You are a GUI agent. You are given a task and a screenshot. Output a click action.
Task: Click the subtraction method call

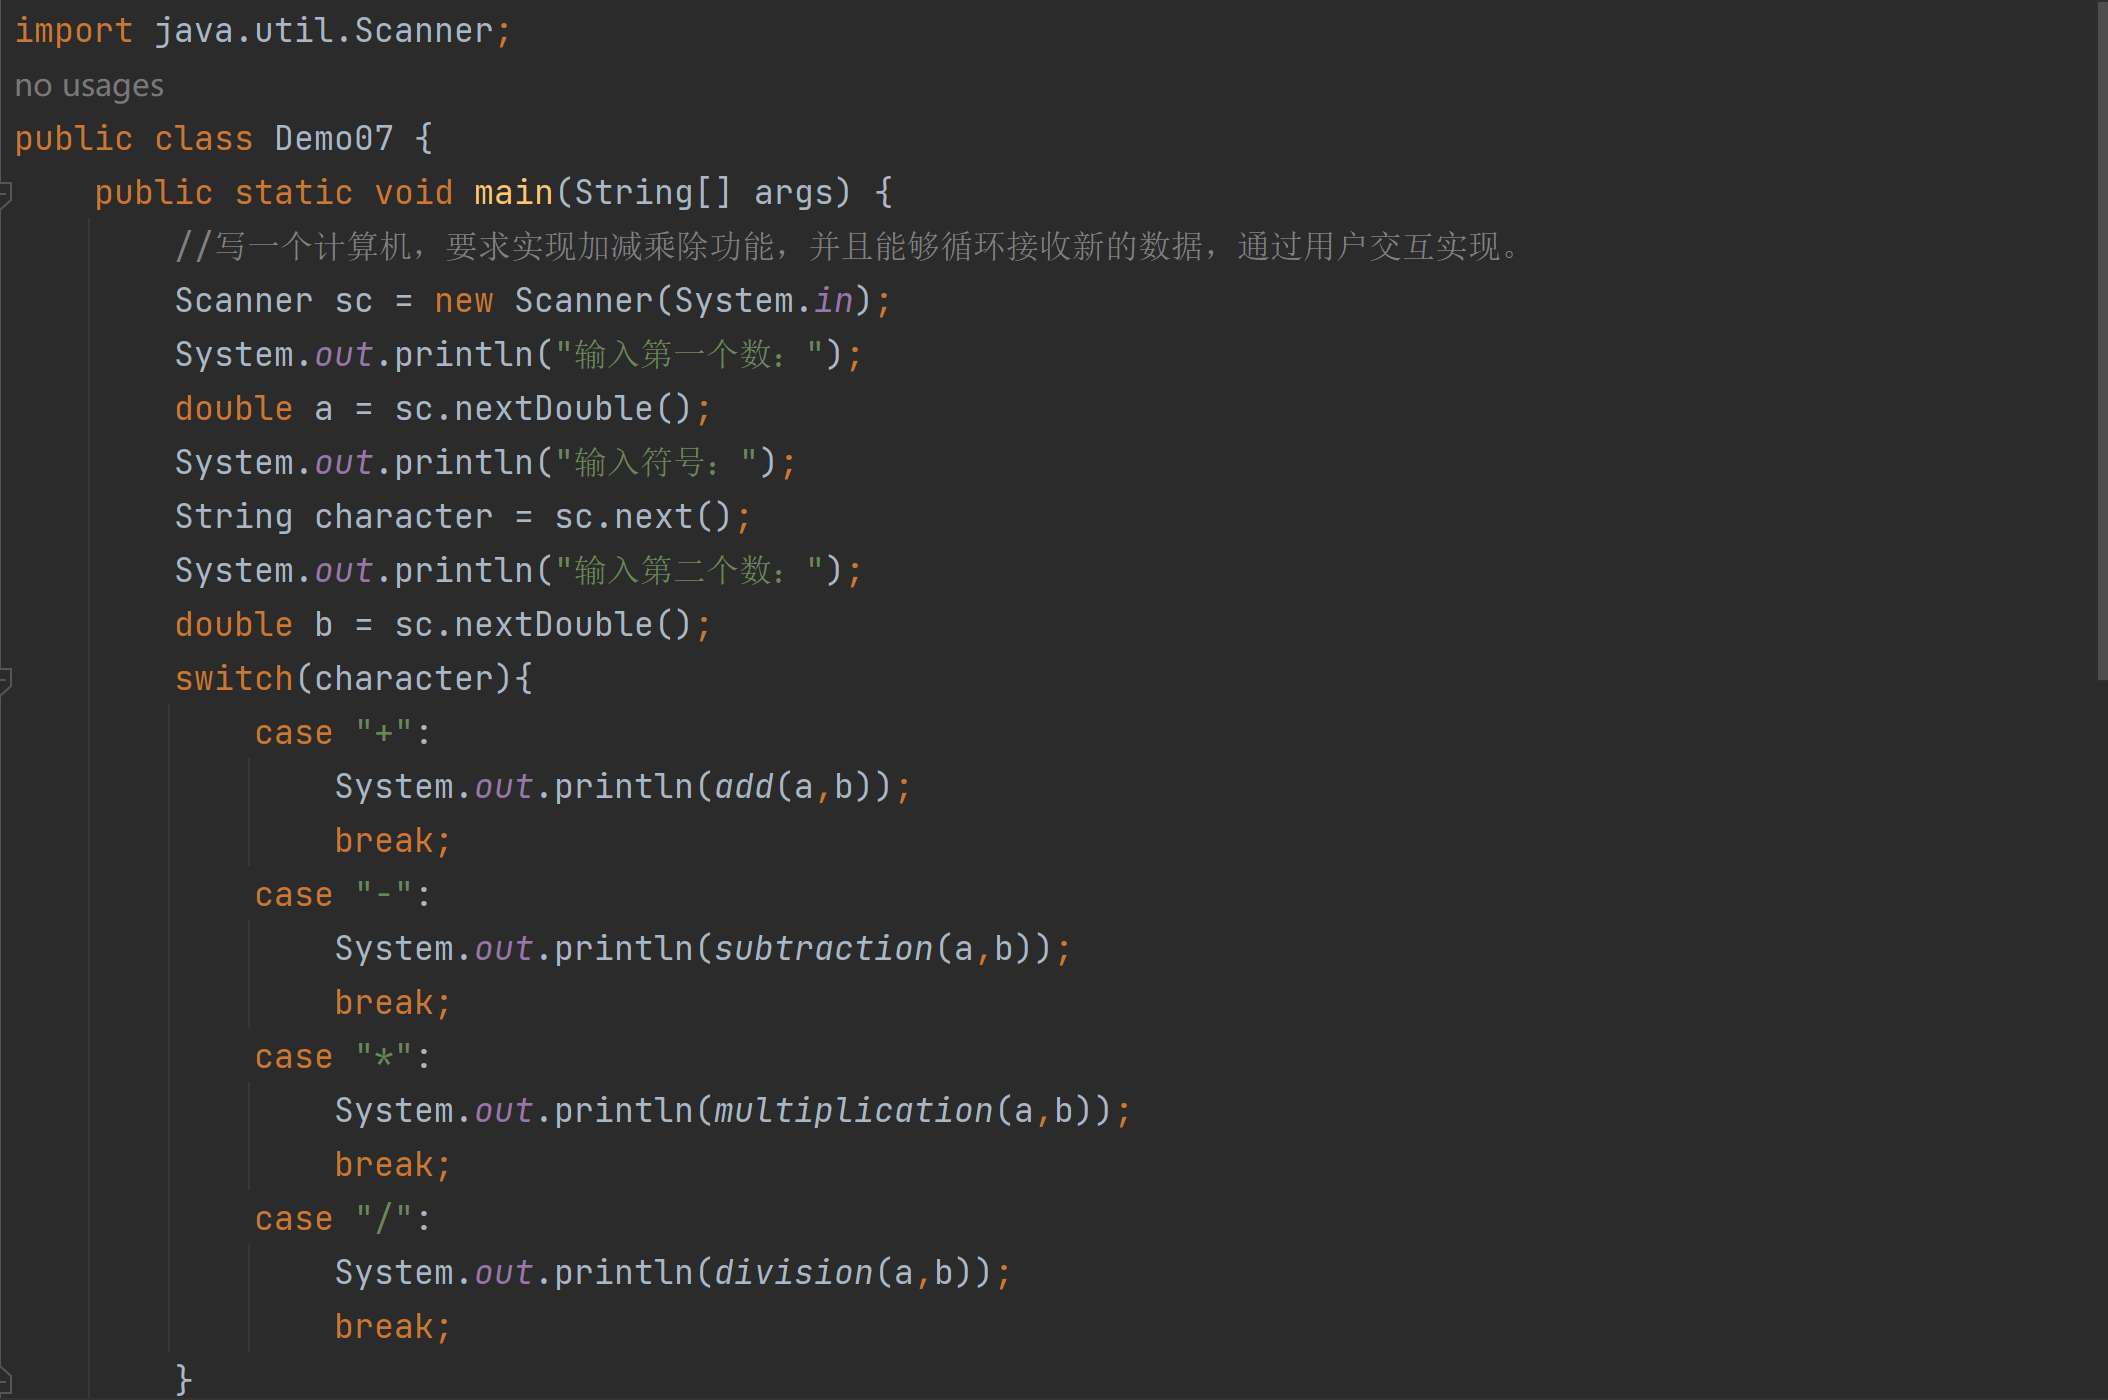(823, 949)
